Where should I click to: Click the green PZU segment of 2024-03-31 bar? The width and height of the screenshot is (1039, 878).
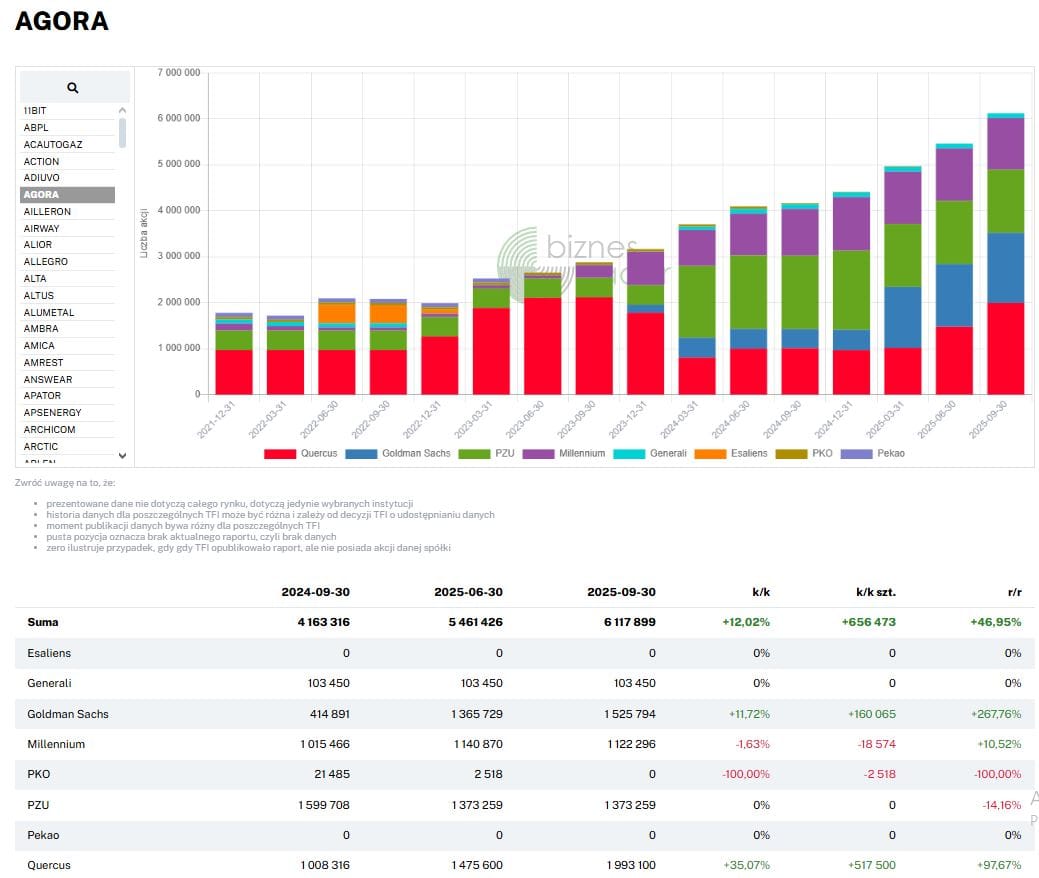coord(697,301)
